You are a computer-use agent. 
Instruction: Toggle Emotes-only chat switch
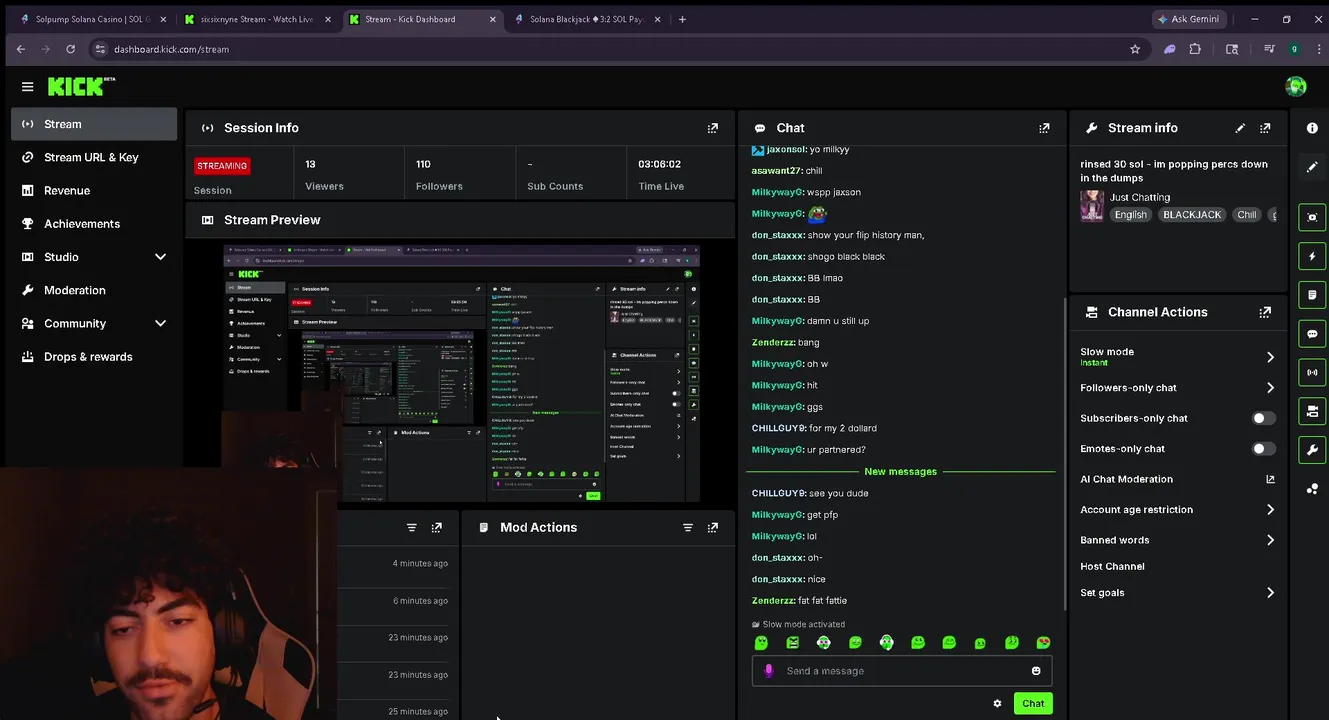coord(1263,449)
